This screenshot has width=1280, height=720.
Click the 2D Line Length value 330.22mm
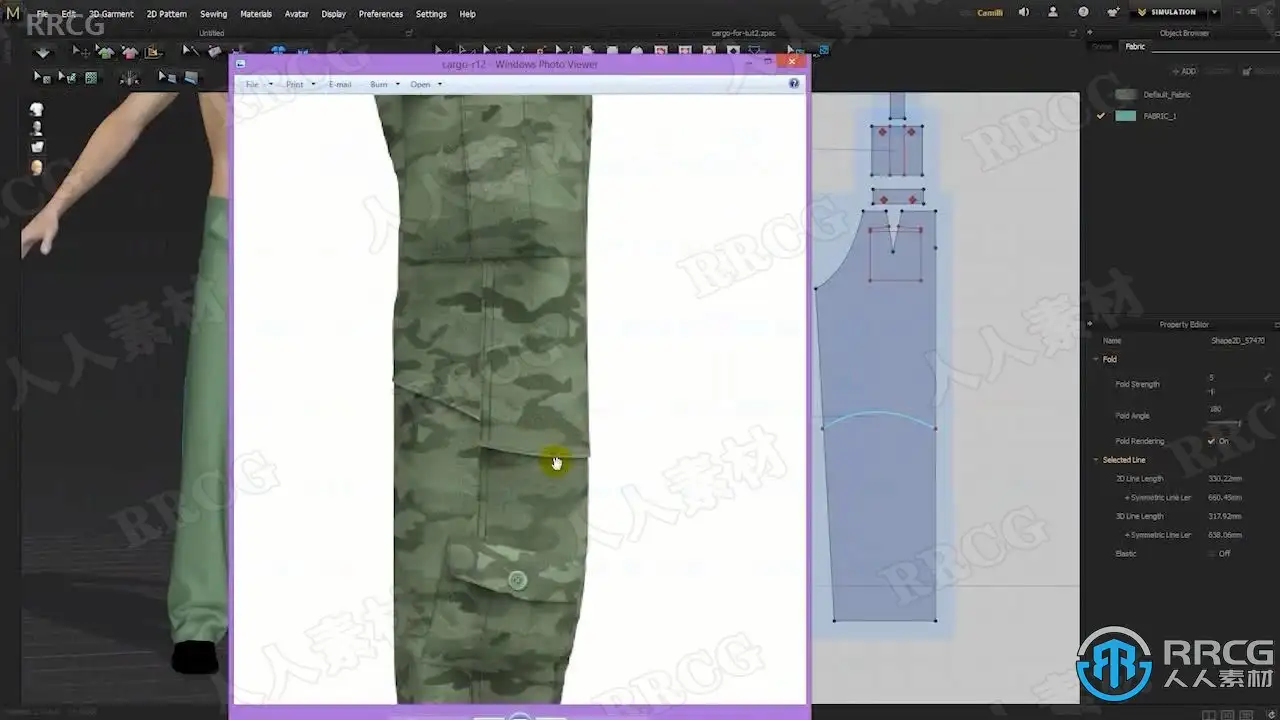(x=1225, y=479)
